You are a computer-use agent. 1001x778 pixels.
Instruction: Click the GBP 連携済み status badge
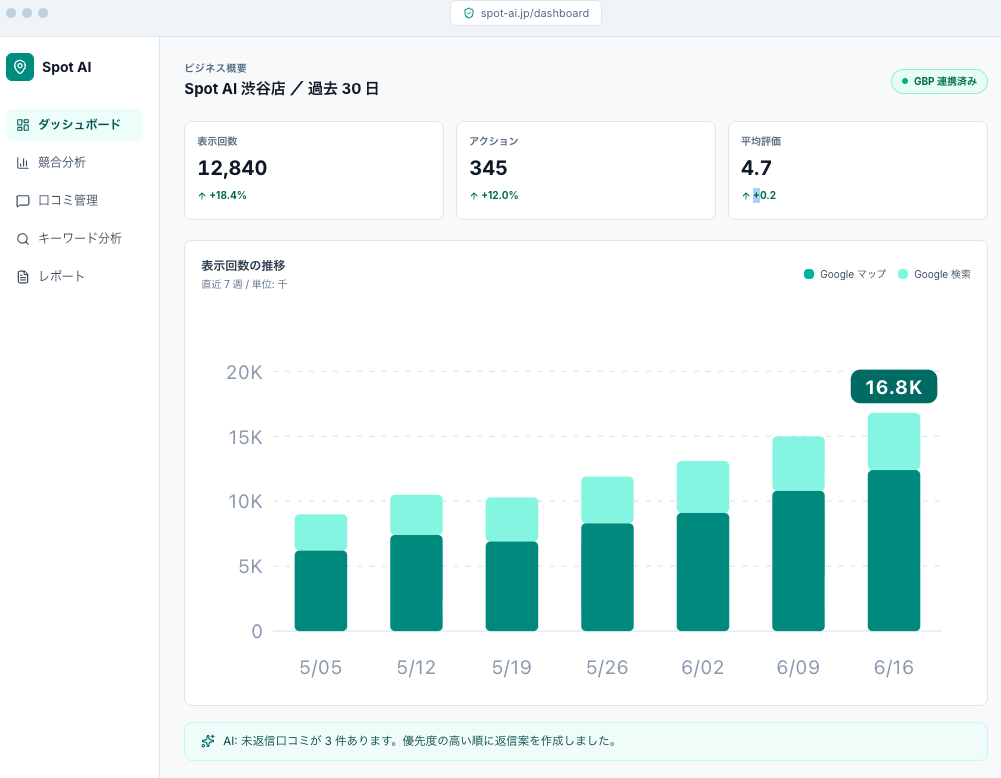tap(939, 81)
